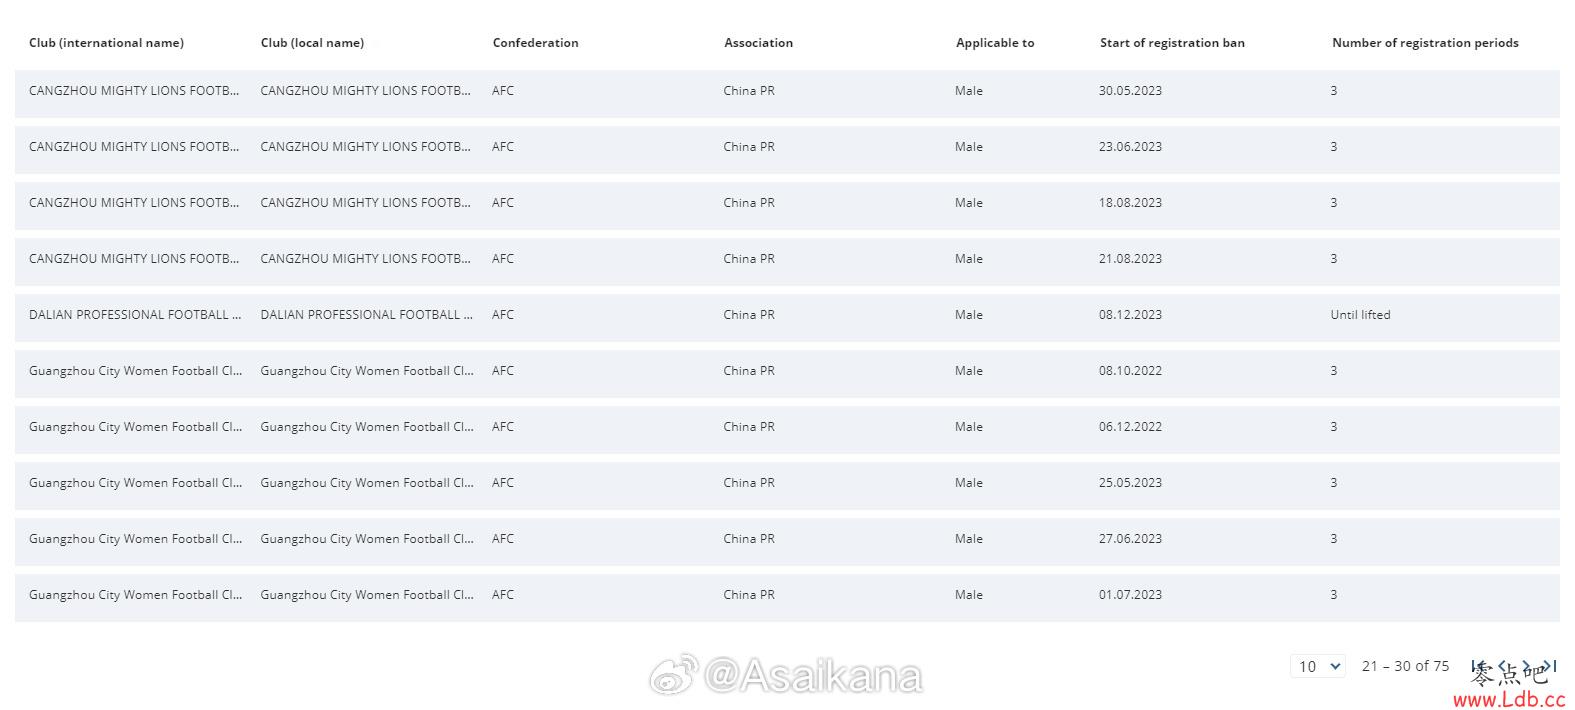Click the Until lifted cell
This screenshot has width=1575, height=710.
point(1360,315)
